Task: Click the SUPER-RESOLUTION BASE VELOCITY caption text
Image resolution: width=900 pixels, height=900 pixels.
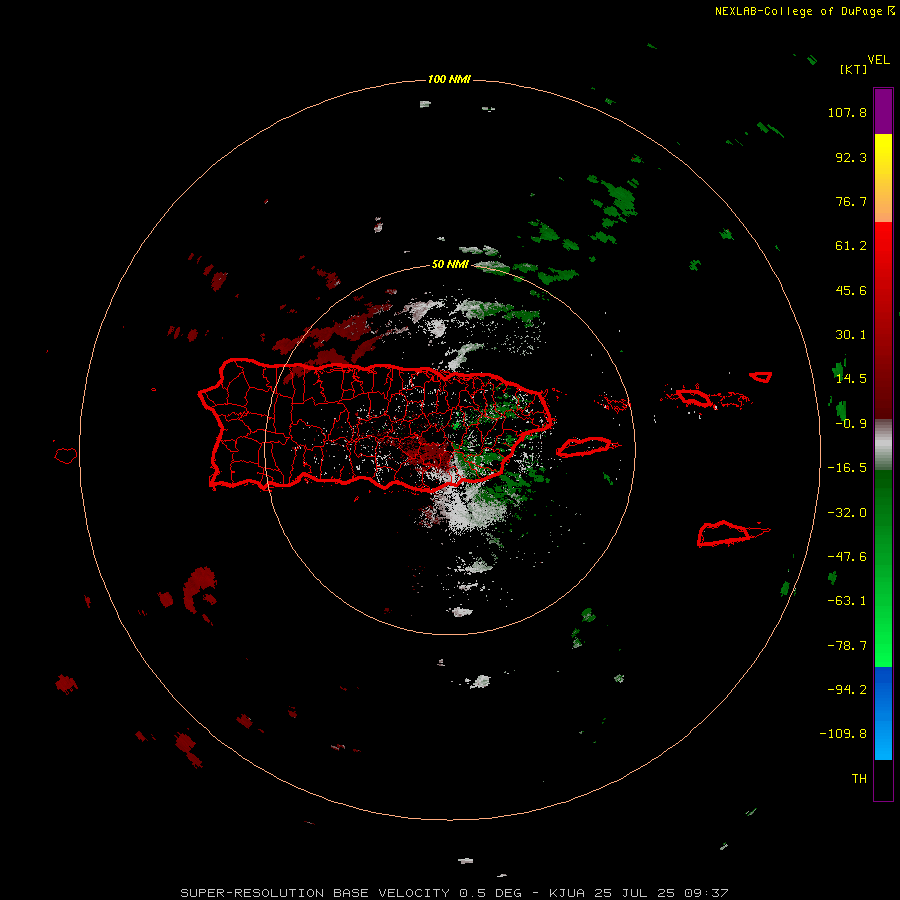Action: 315,893
